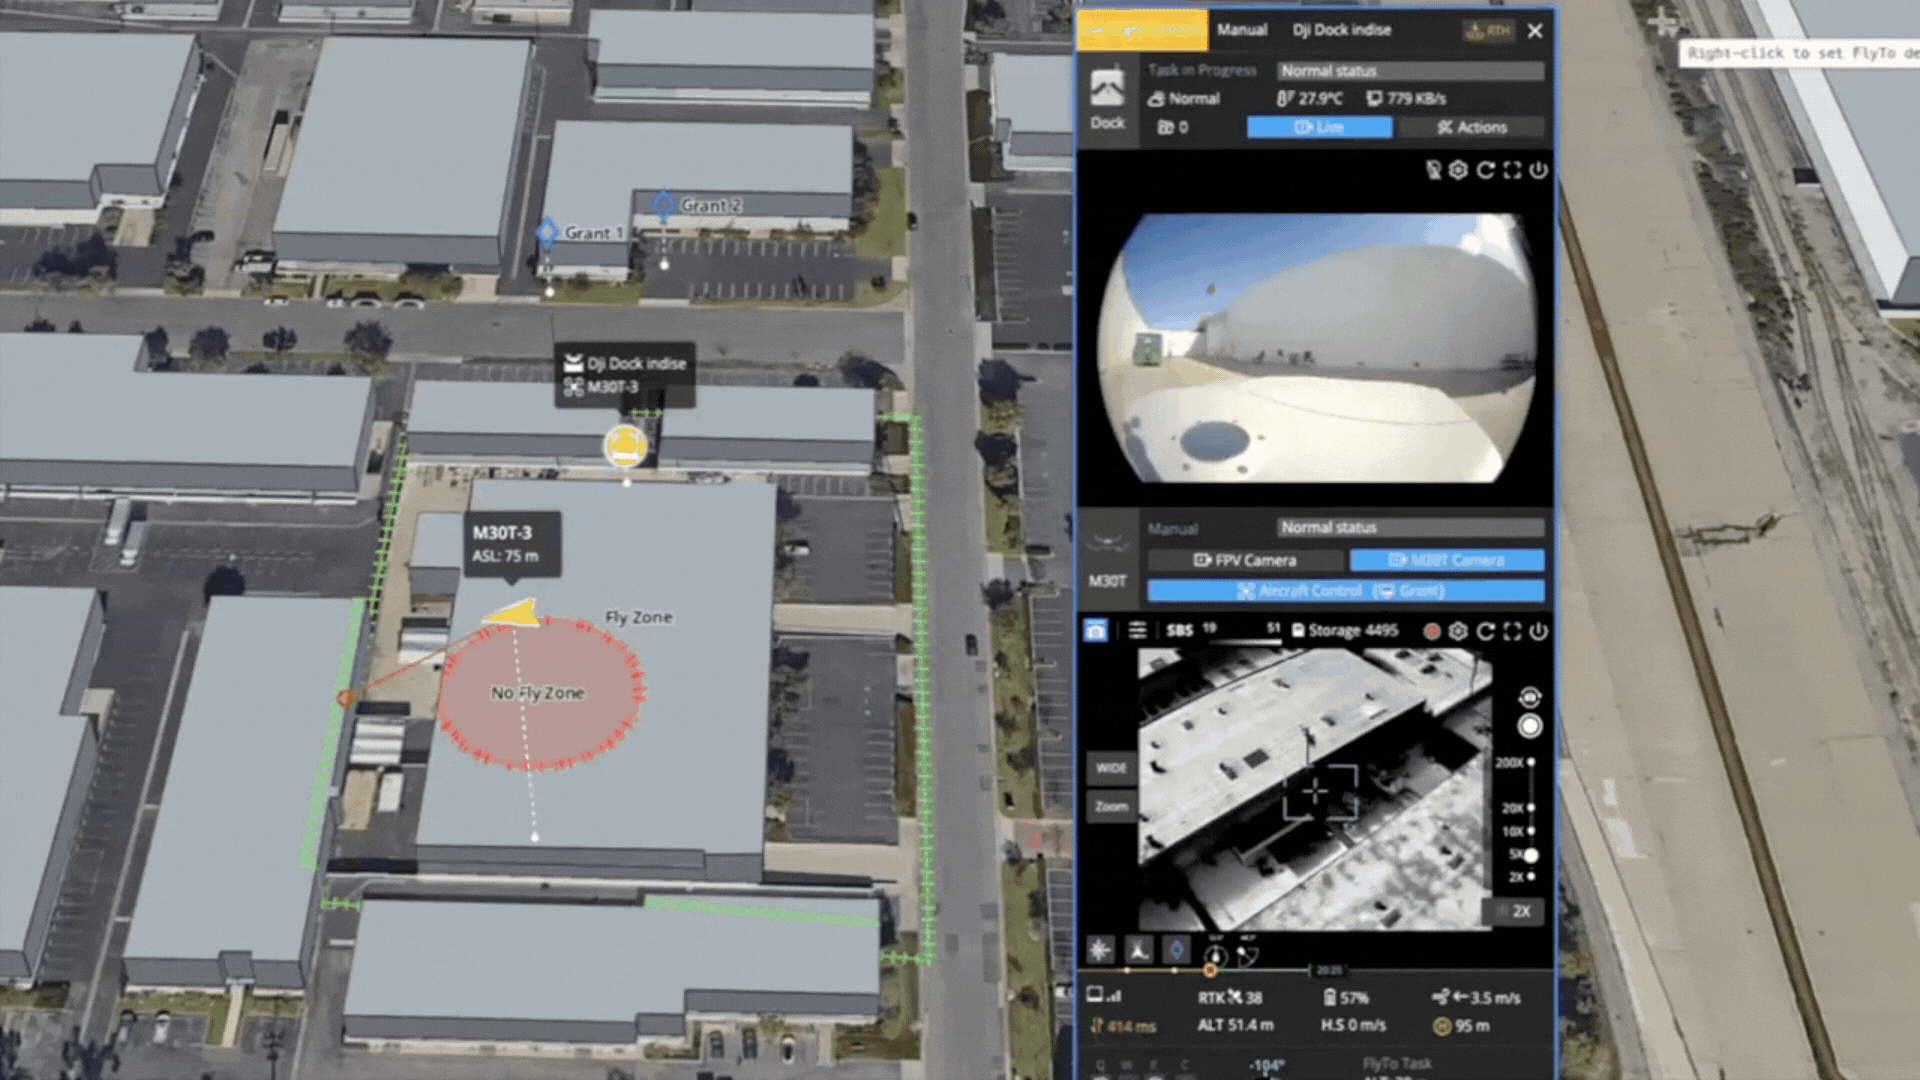
Task: Start recording with red record button
Action: coord(1432,631)
